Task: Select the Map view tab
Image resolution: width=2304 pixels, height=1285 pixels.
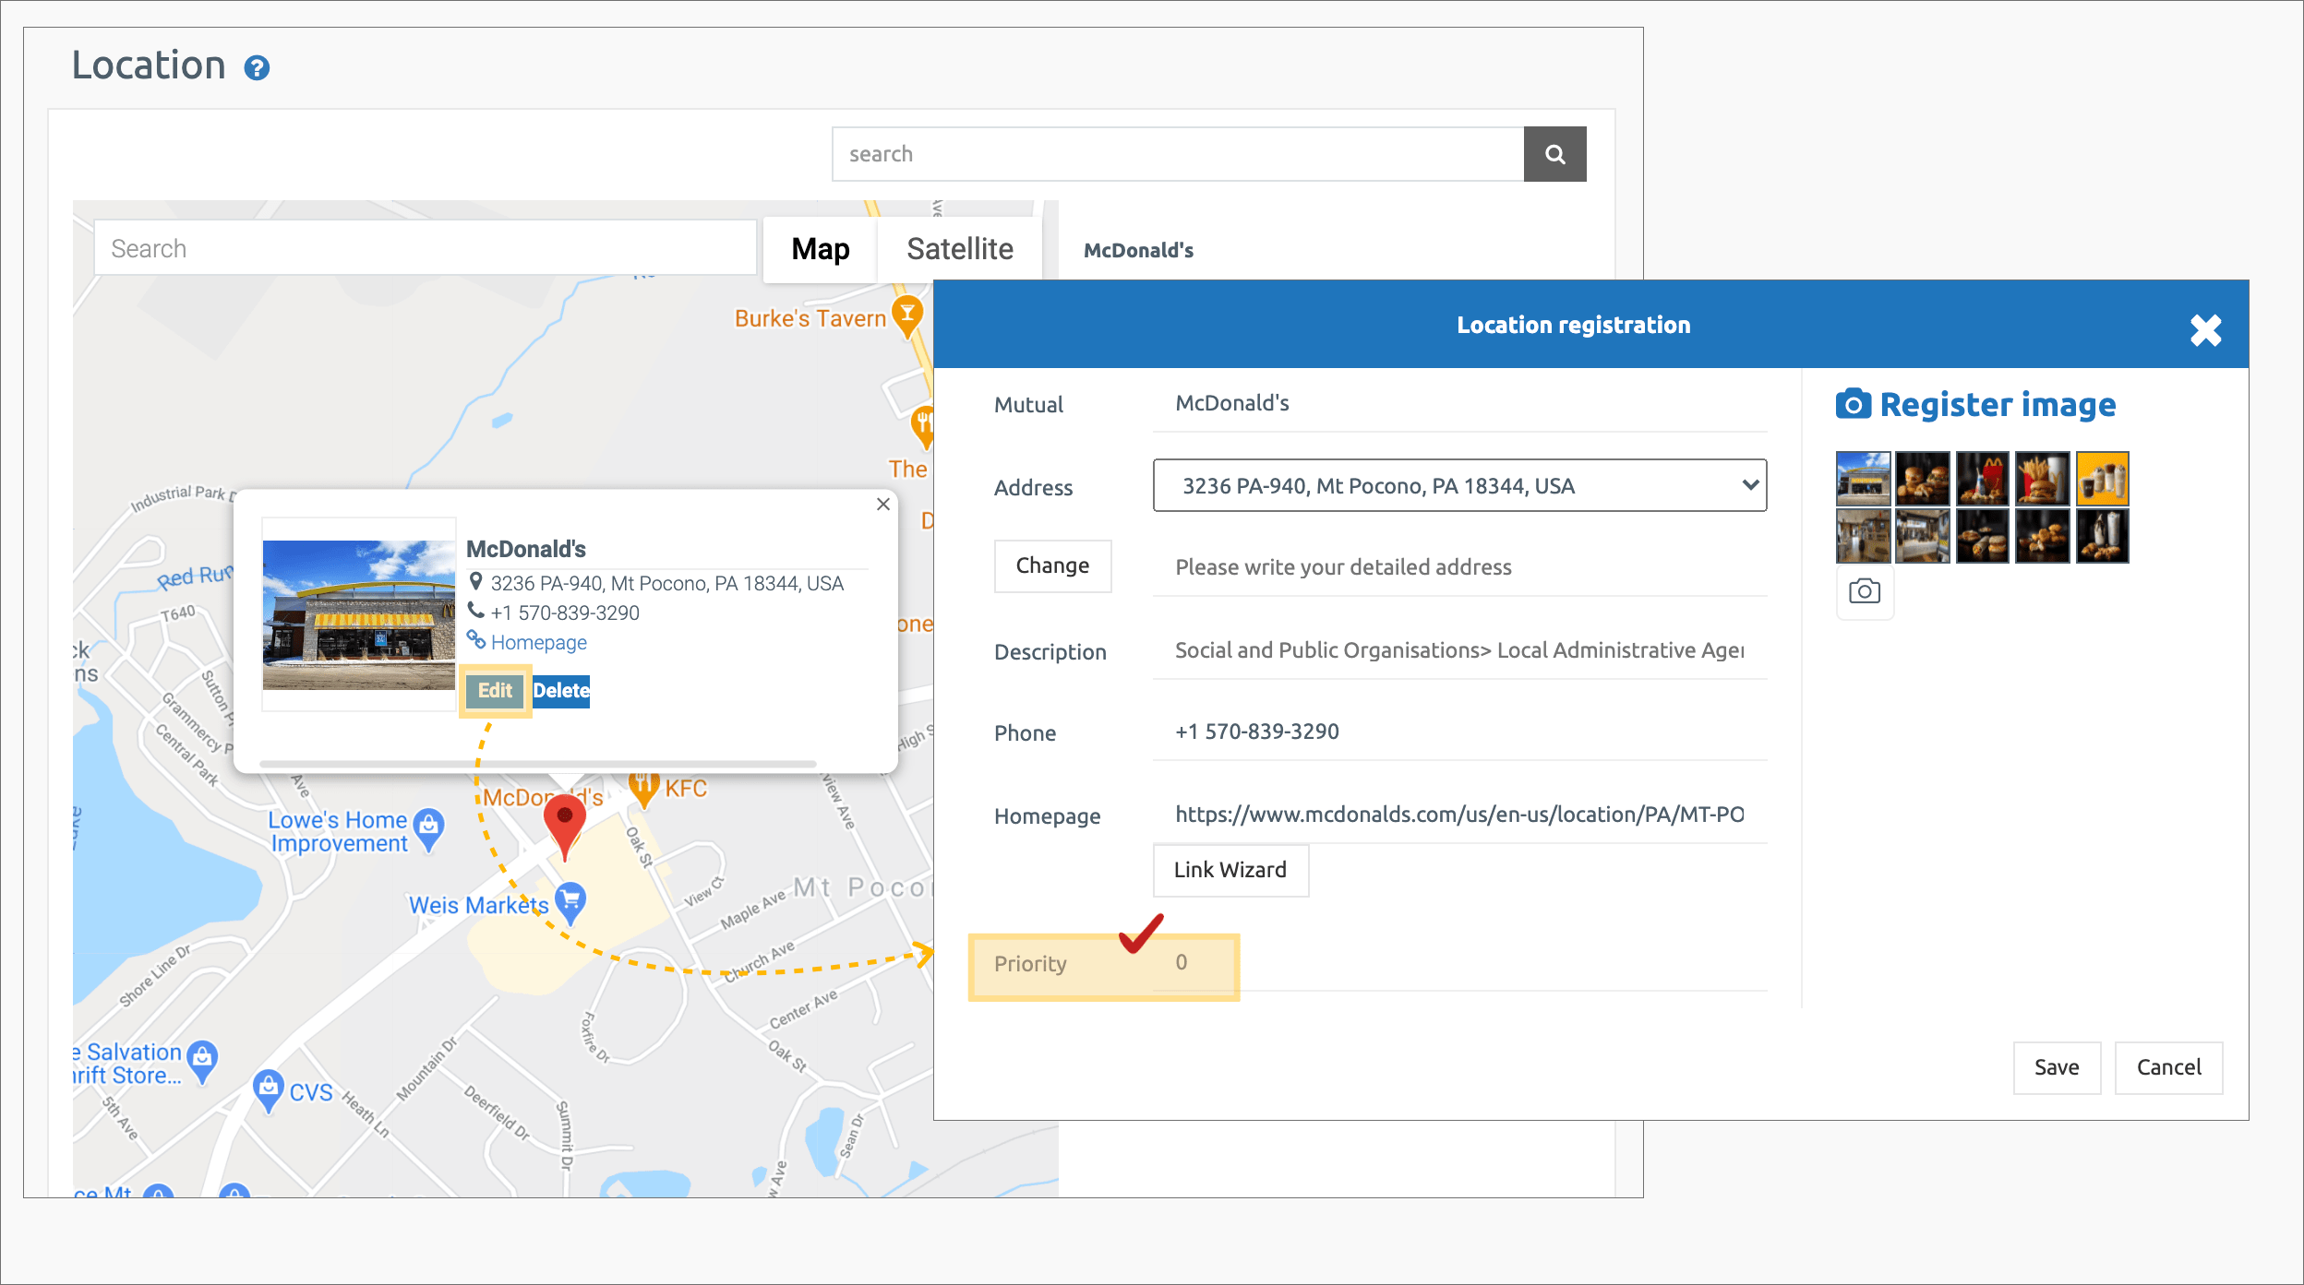Action: coord(820,249)
